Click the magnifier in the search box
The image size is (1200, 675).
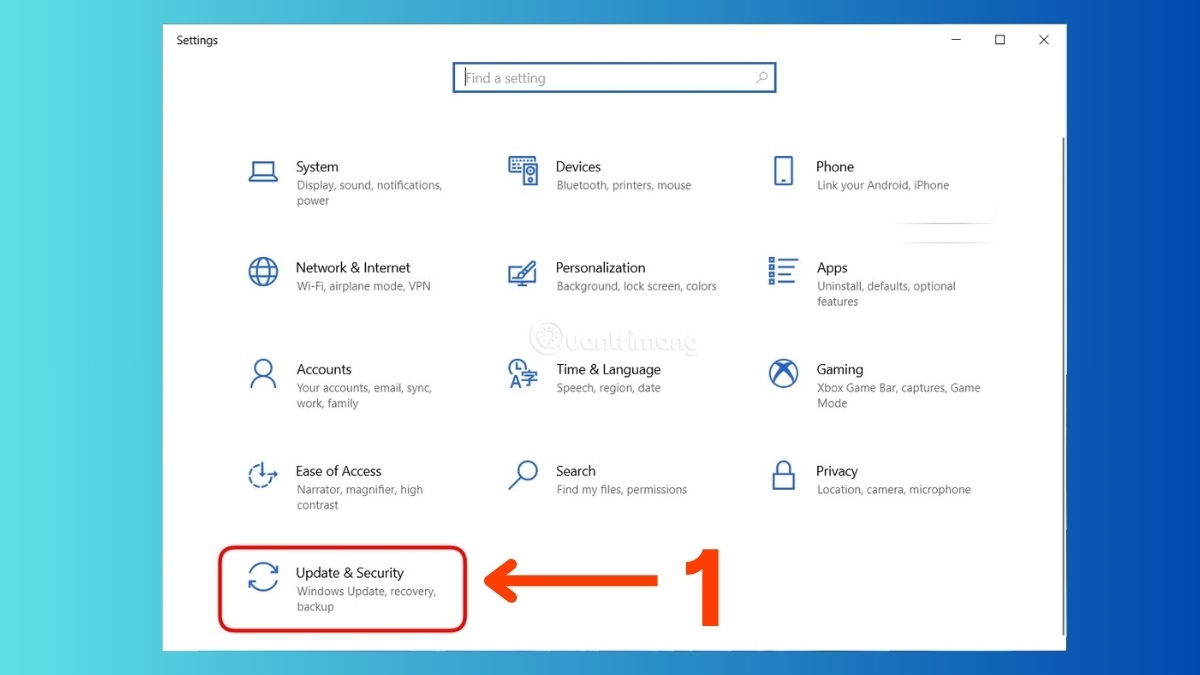[x=762, y=78]
